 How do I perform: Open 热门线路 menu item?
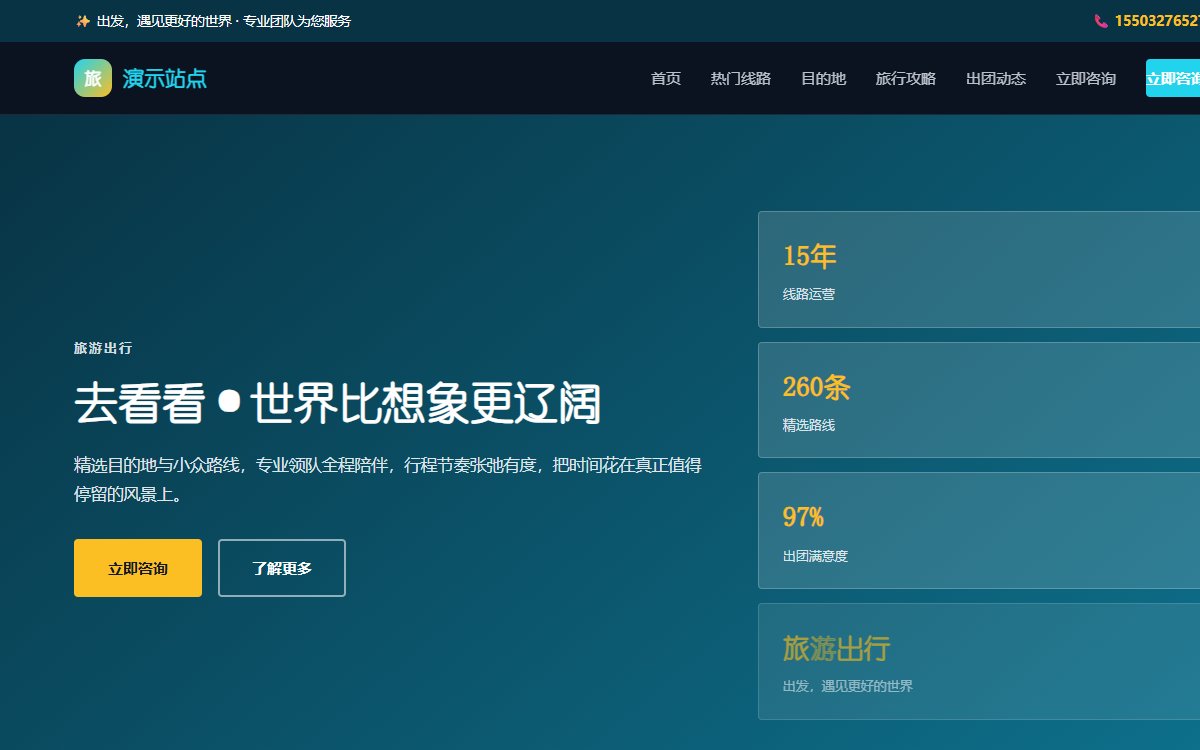click(x=741, y=78)
